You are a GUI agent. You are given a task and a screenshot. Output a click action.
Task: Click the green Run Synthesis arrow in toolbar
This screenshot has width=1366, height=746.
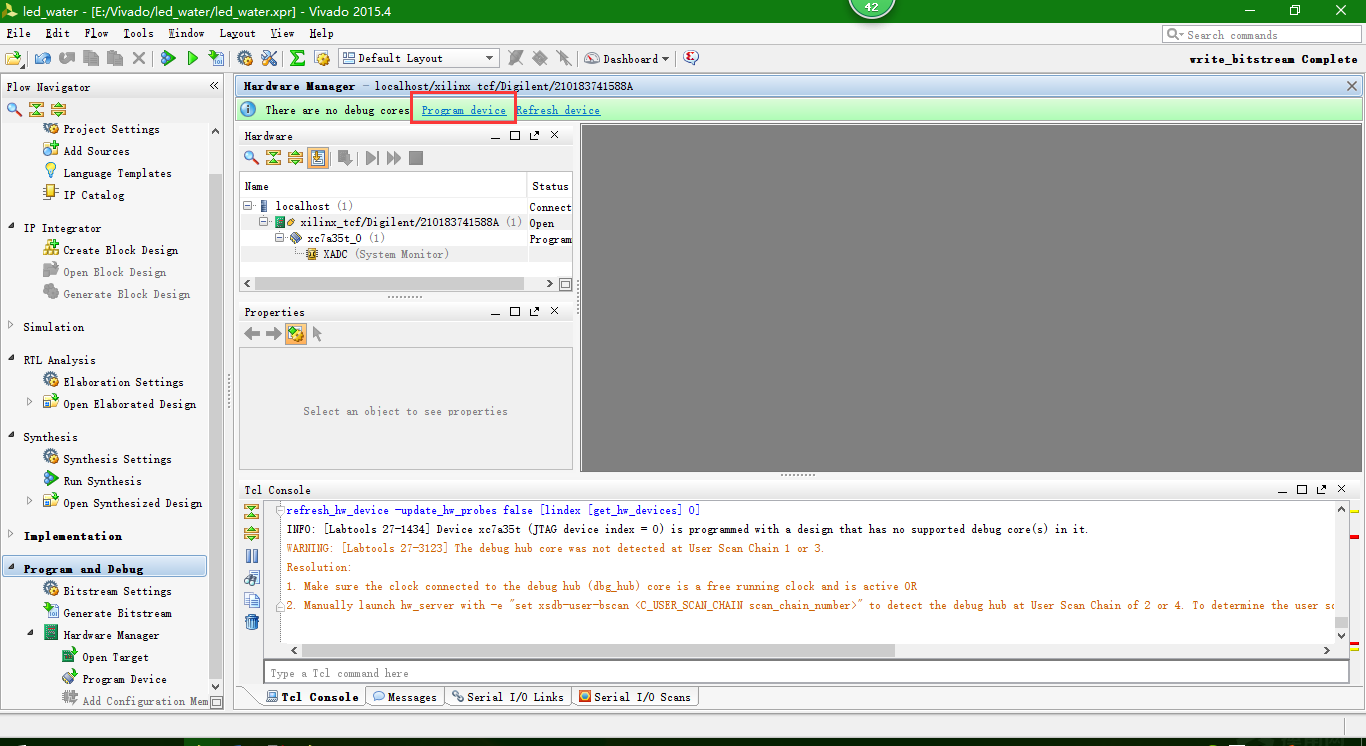point(168,59)
